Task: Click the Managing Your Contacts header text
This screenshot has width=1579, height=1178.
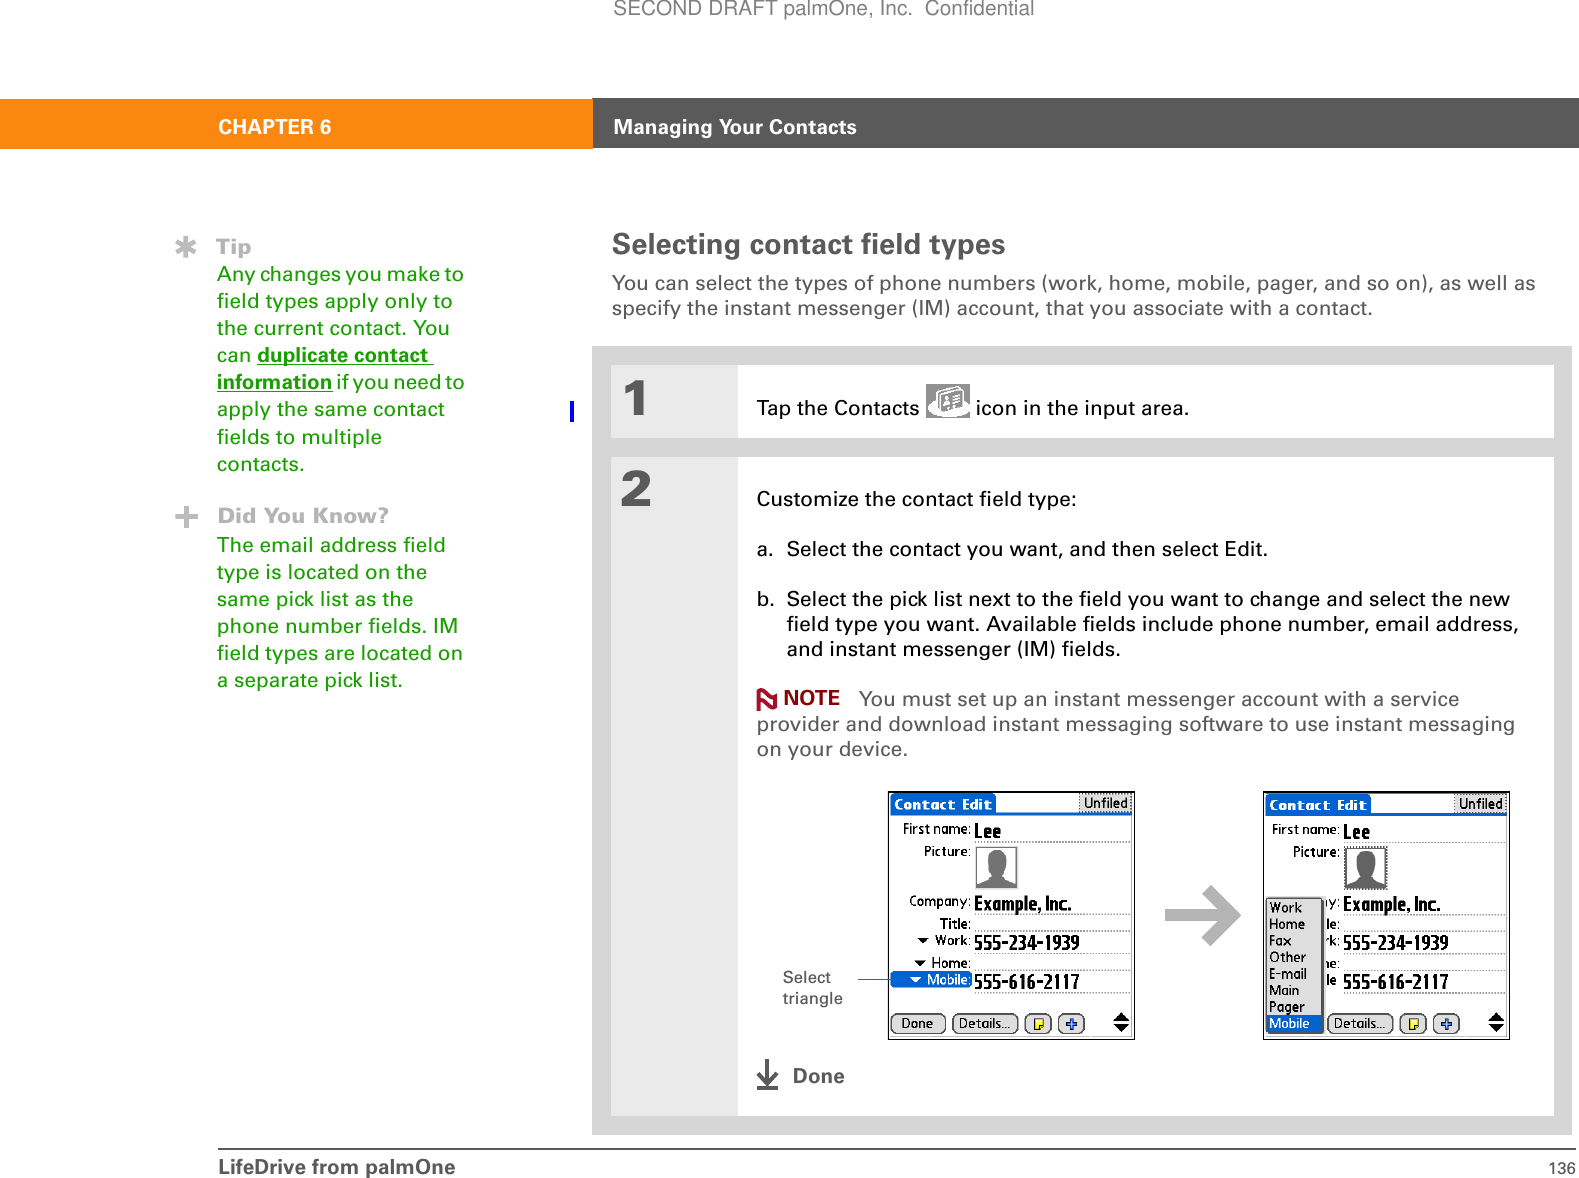Action: (x=735, y=127)
